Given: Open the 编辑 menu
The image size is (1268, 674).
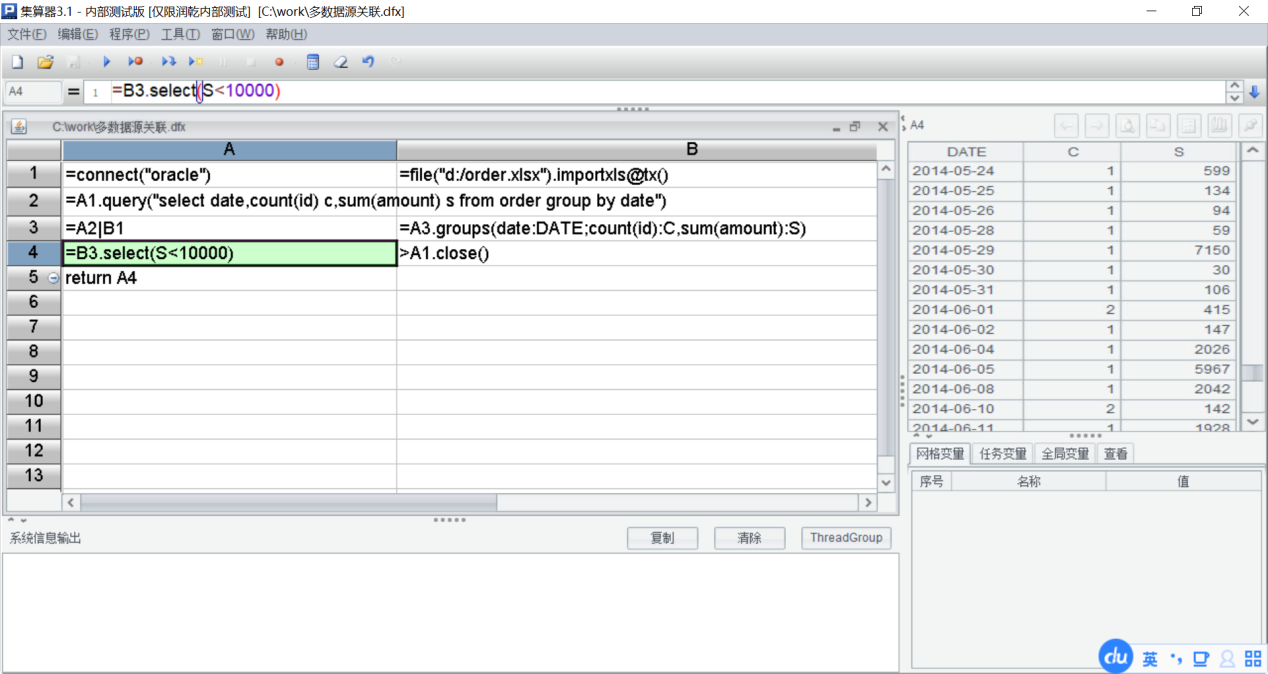Looking at the screenshot, I should [78, 34].
